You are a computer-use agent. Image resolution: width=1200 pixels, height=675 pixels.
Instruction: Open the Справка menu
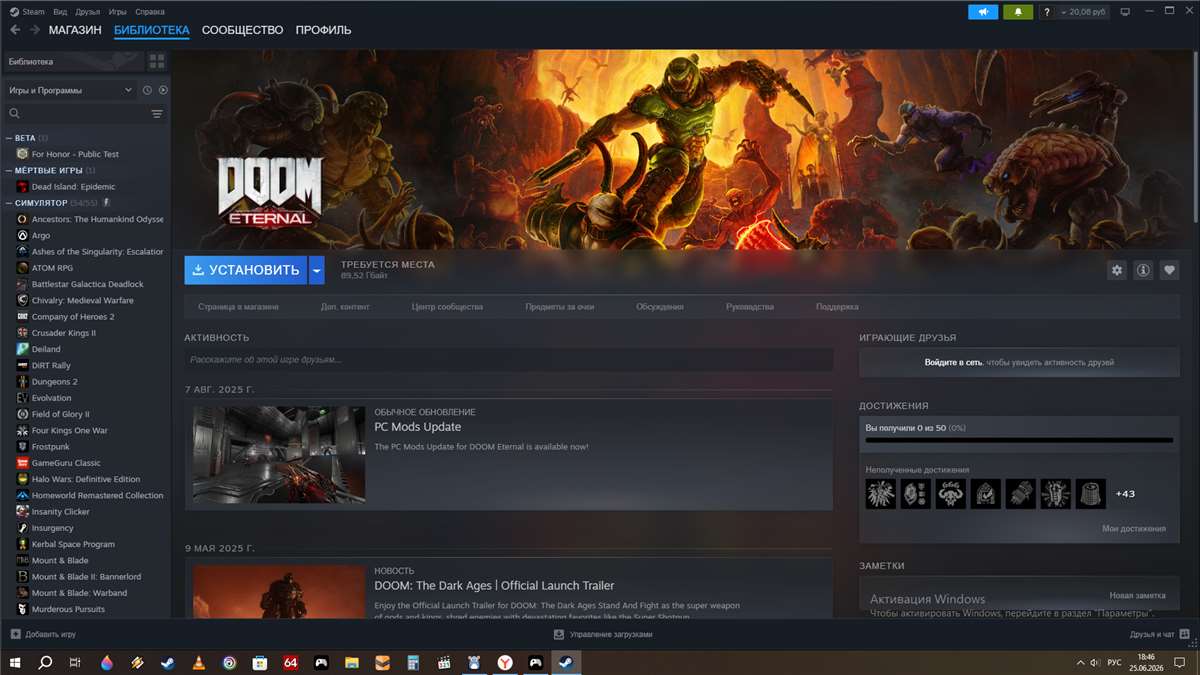pyautogui.click(x=149, y=12)
